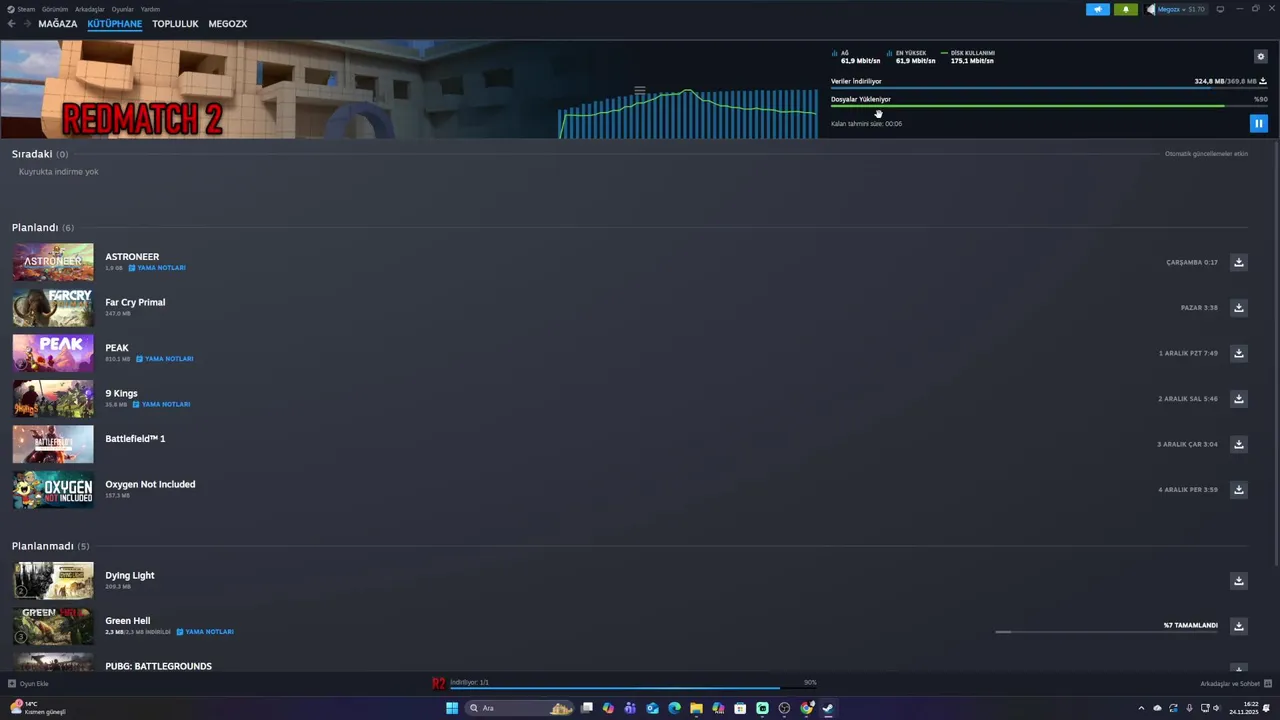Open the Arkadaşlar menu
The width and height of the screenshot is (1280, 720).
90,9
